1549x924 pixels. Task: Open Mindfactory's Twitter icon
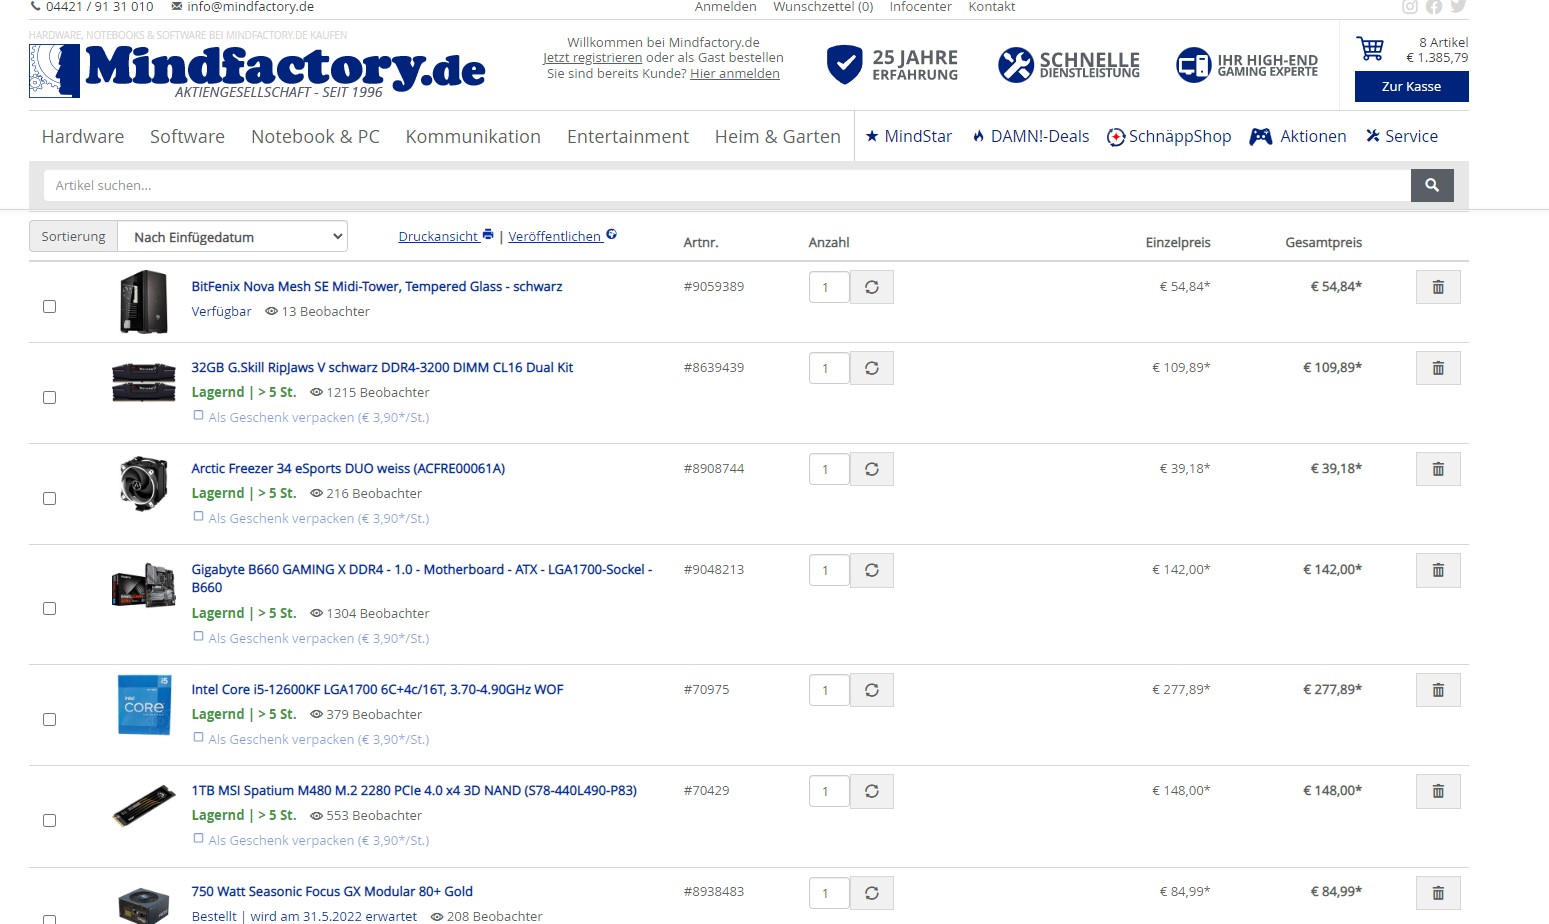[1458, 7]
